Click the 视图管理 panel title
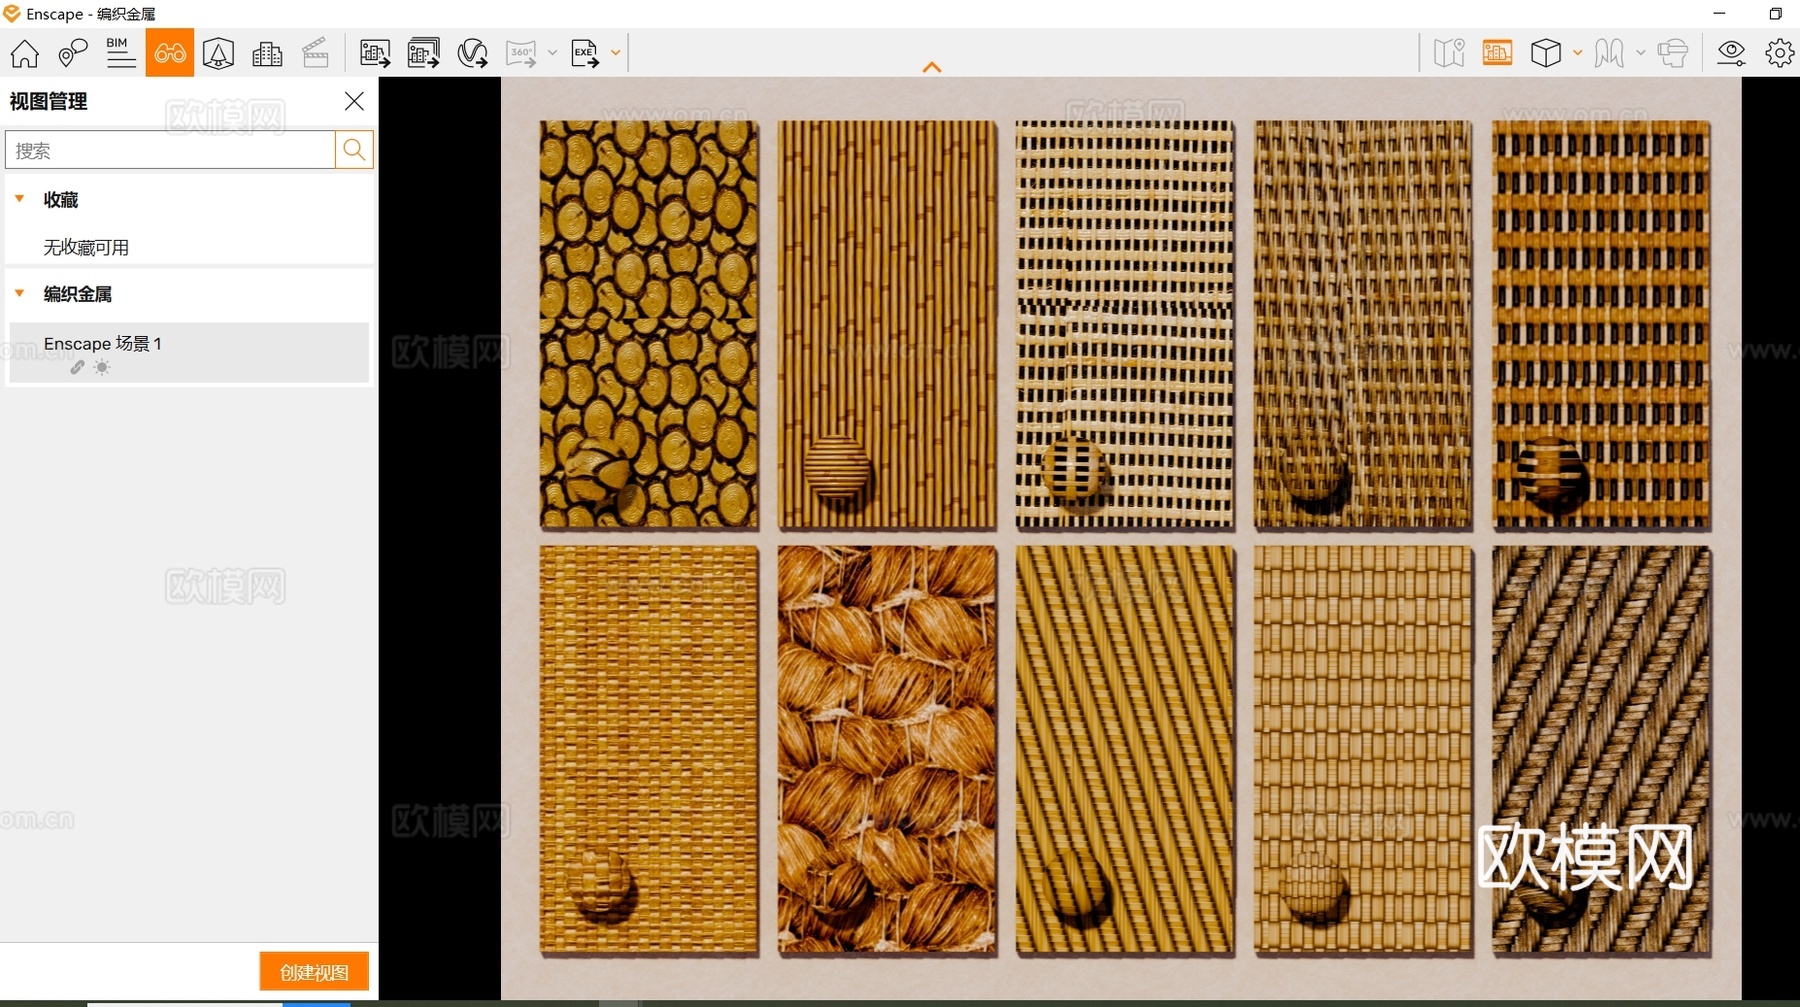 (x=48, y=101)
